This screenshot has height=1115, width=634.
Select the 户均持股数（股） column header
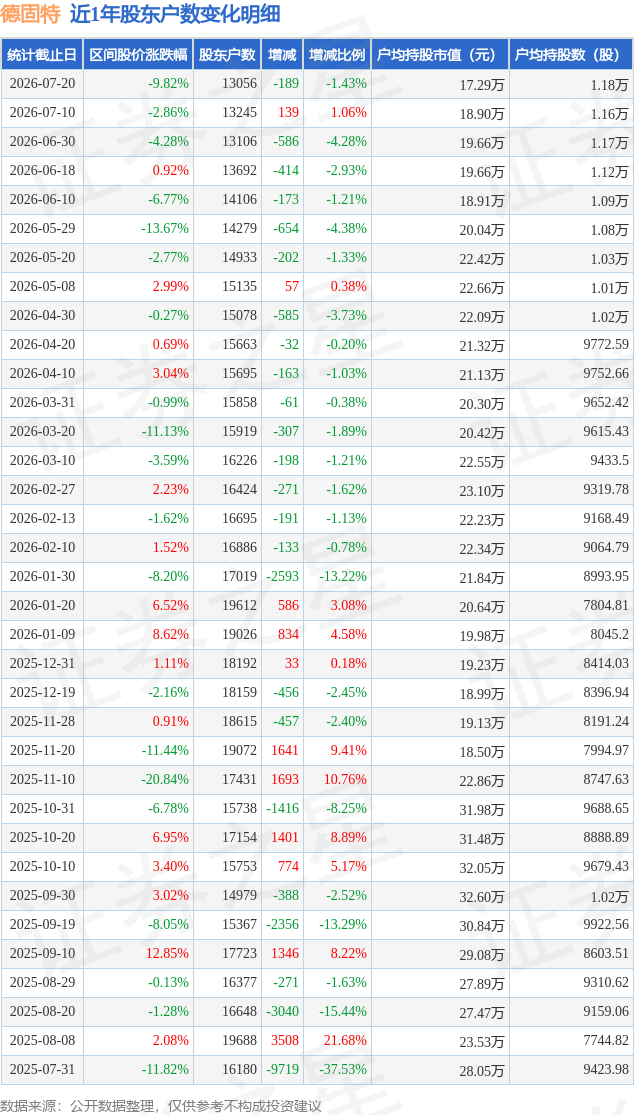coord(571,55)
